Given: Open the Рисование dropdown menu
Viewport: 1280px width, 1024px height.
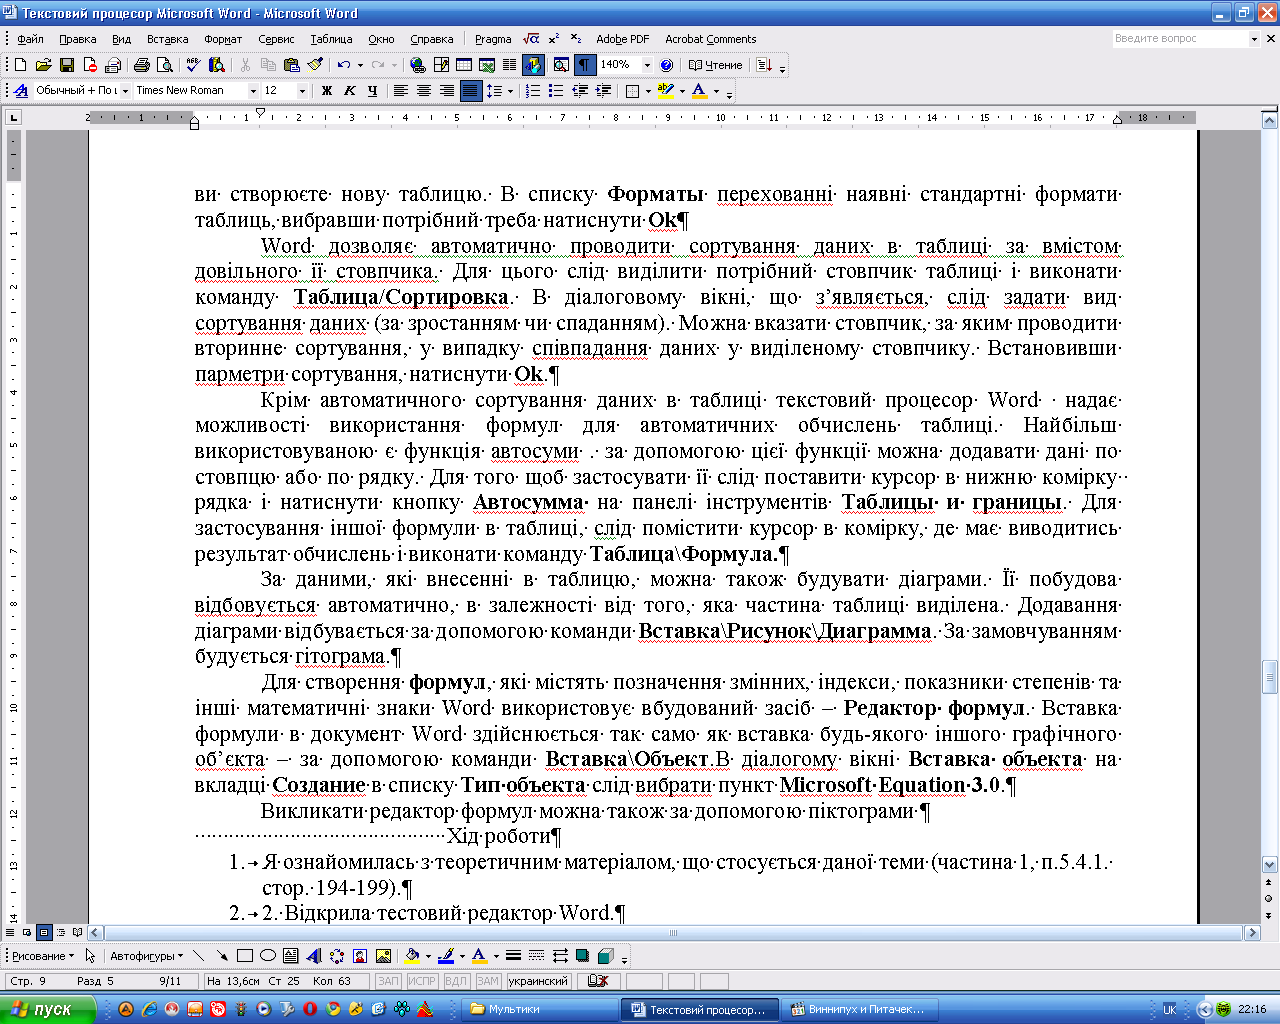Looking at the screenshot, I should pos(43,956).
